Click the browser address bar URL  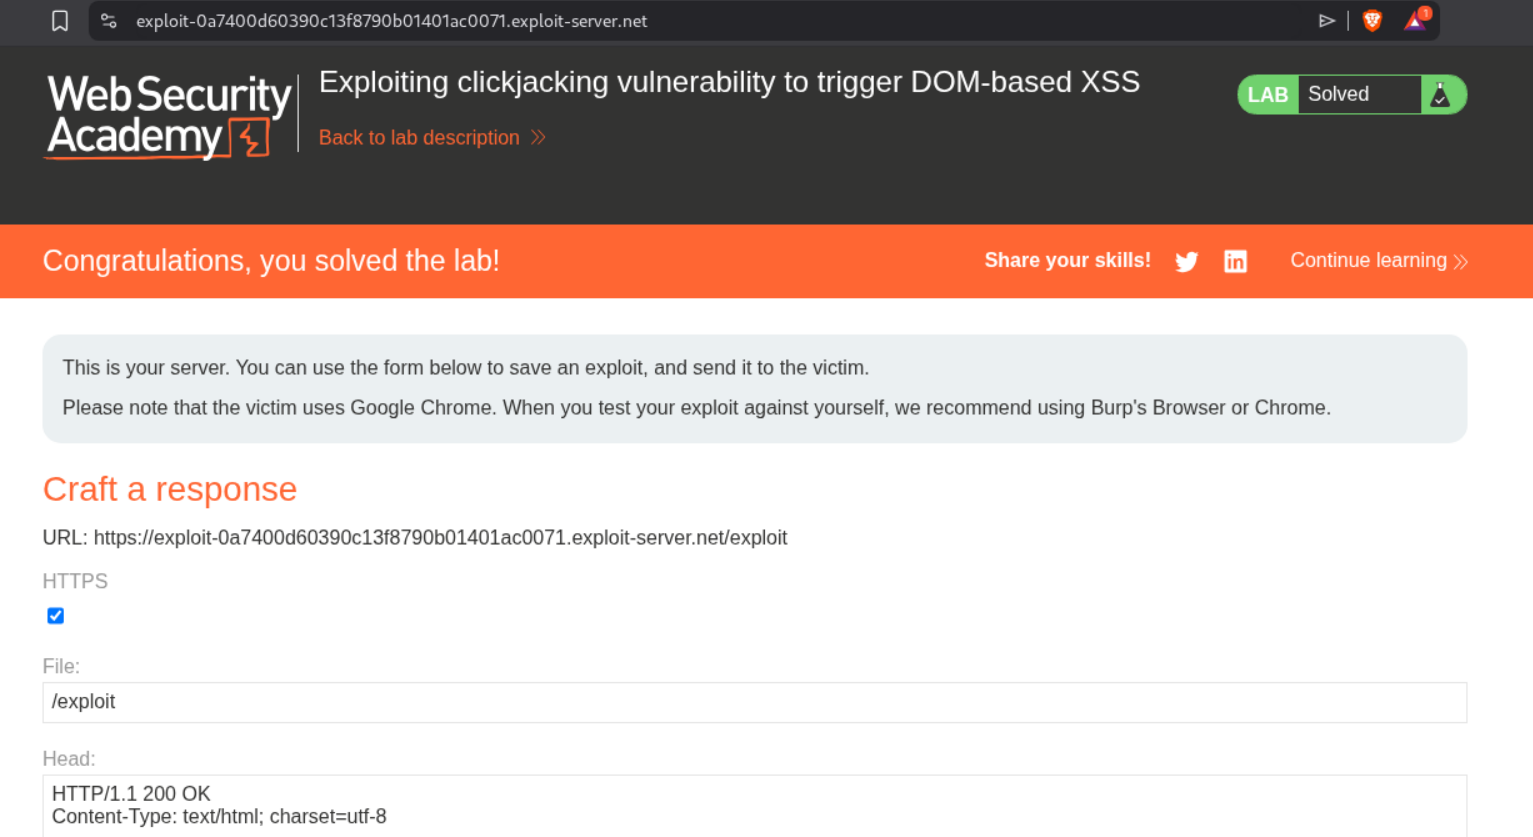click(392, 21)
